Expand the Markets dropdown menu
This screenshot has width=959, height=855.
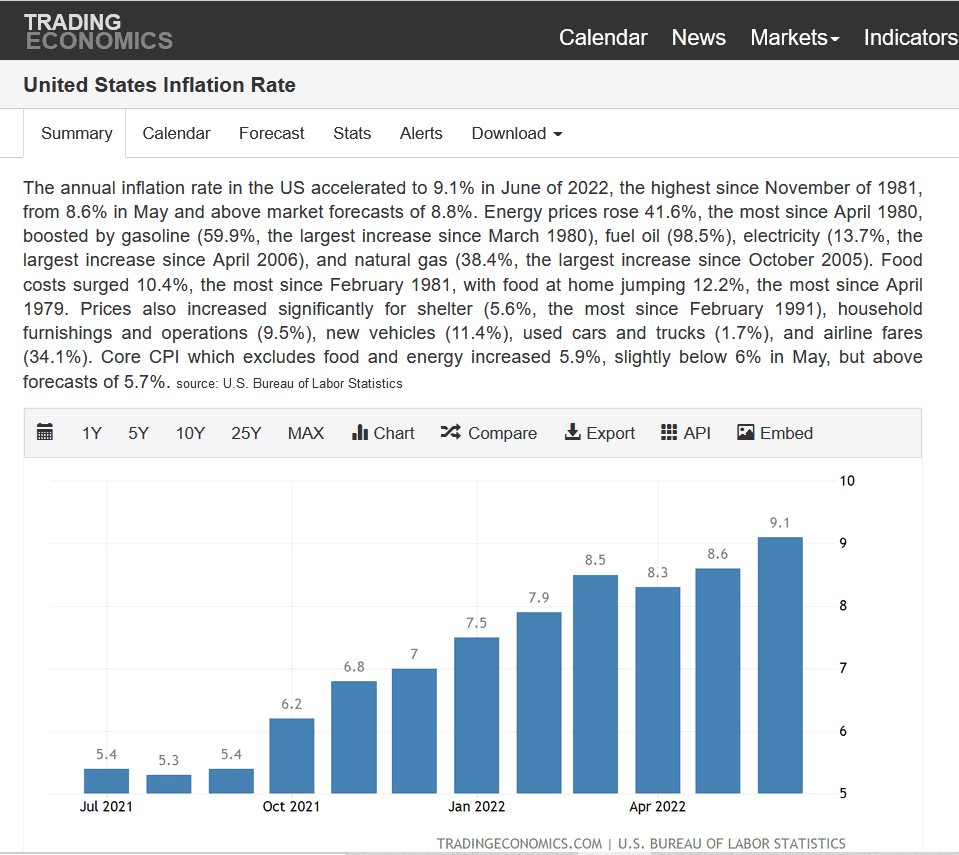point(794,37)
